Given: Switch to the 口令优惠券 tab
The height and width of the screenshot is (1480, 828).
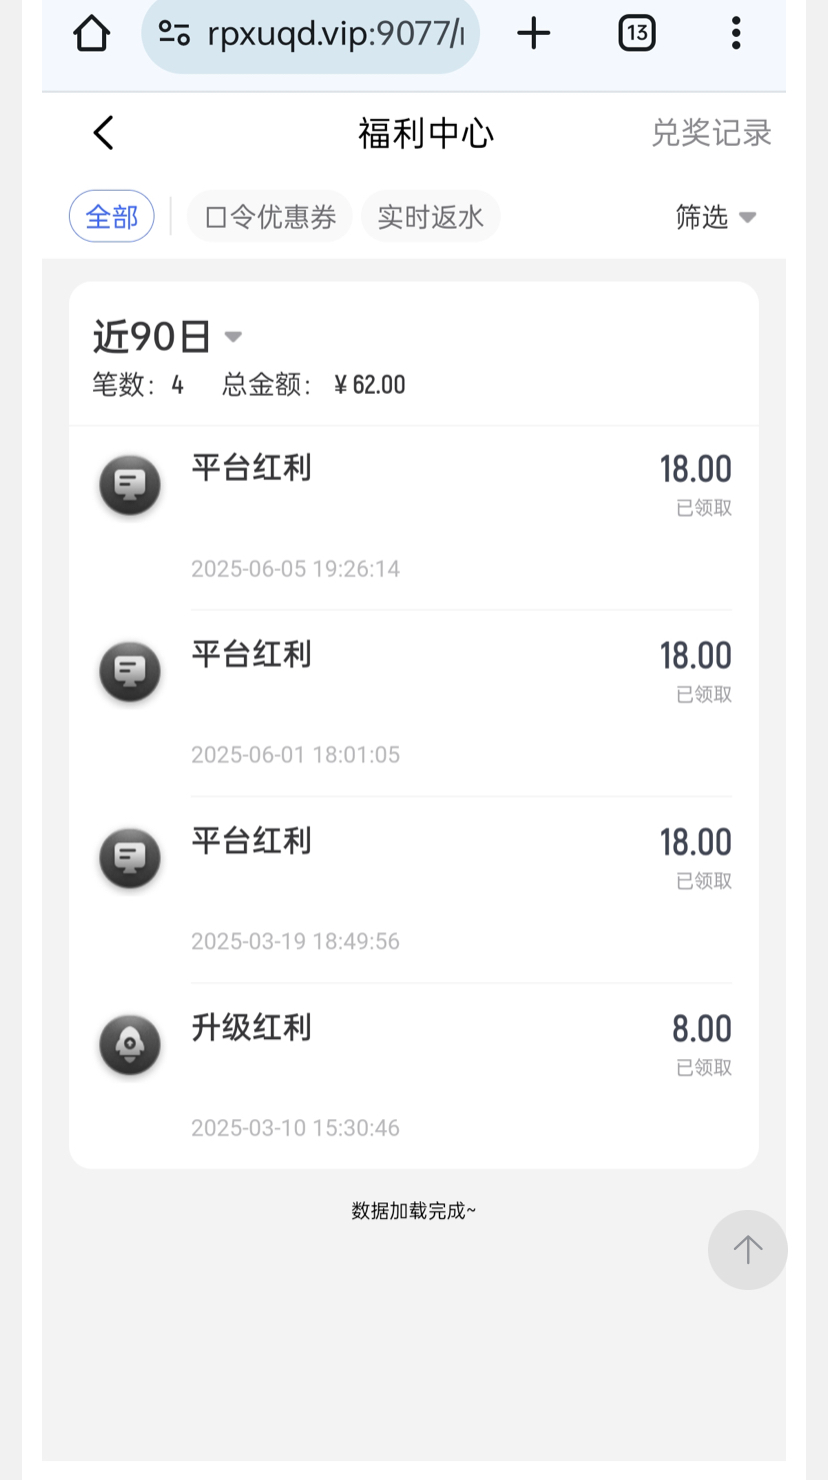Looking at the screenshot, I should point(270,217).
